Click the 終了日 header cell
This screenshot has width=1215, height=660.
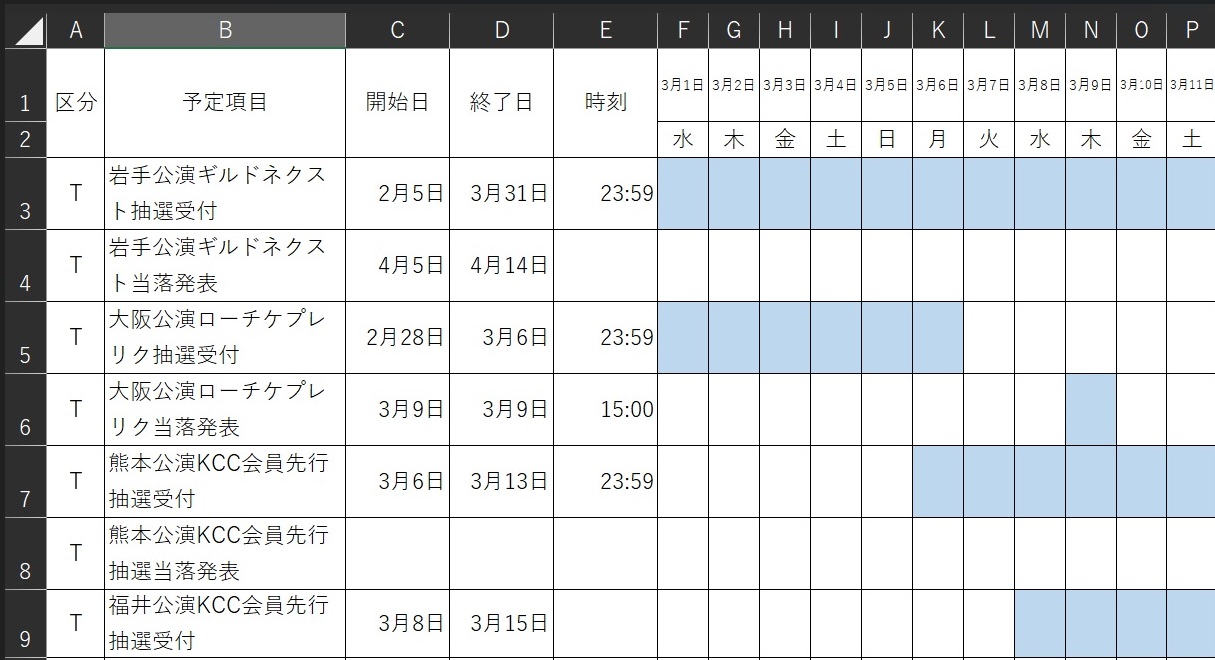pos(502,103)
